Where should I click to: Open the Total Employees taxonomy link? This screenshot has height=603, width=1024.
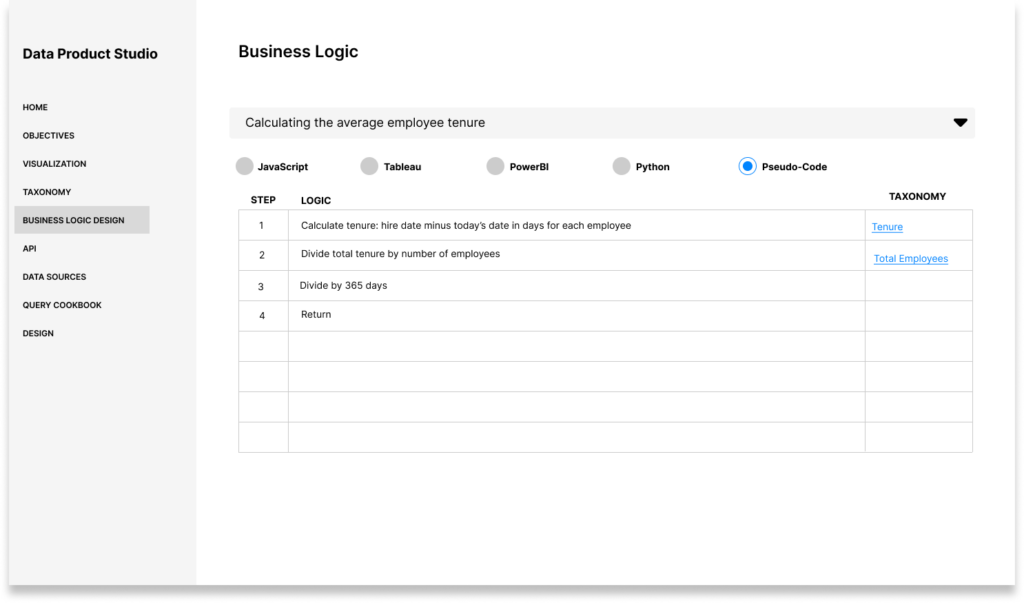point(910,259)
